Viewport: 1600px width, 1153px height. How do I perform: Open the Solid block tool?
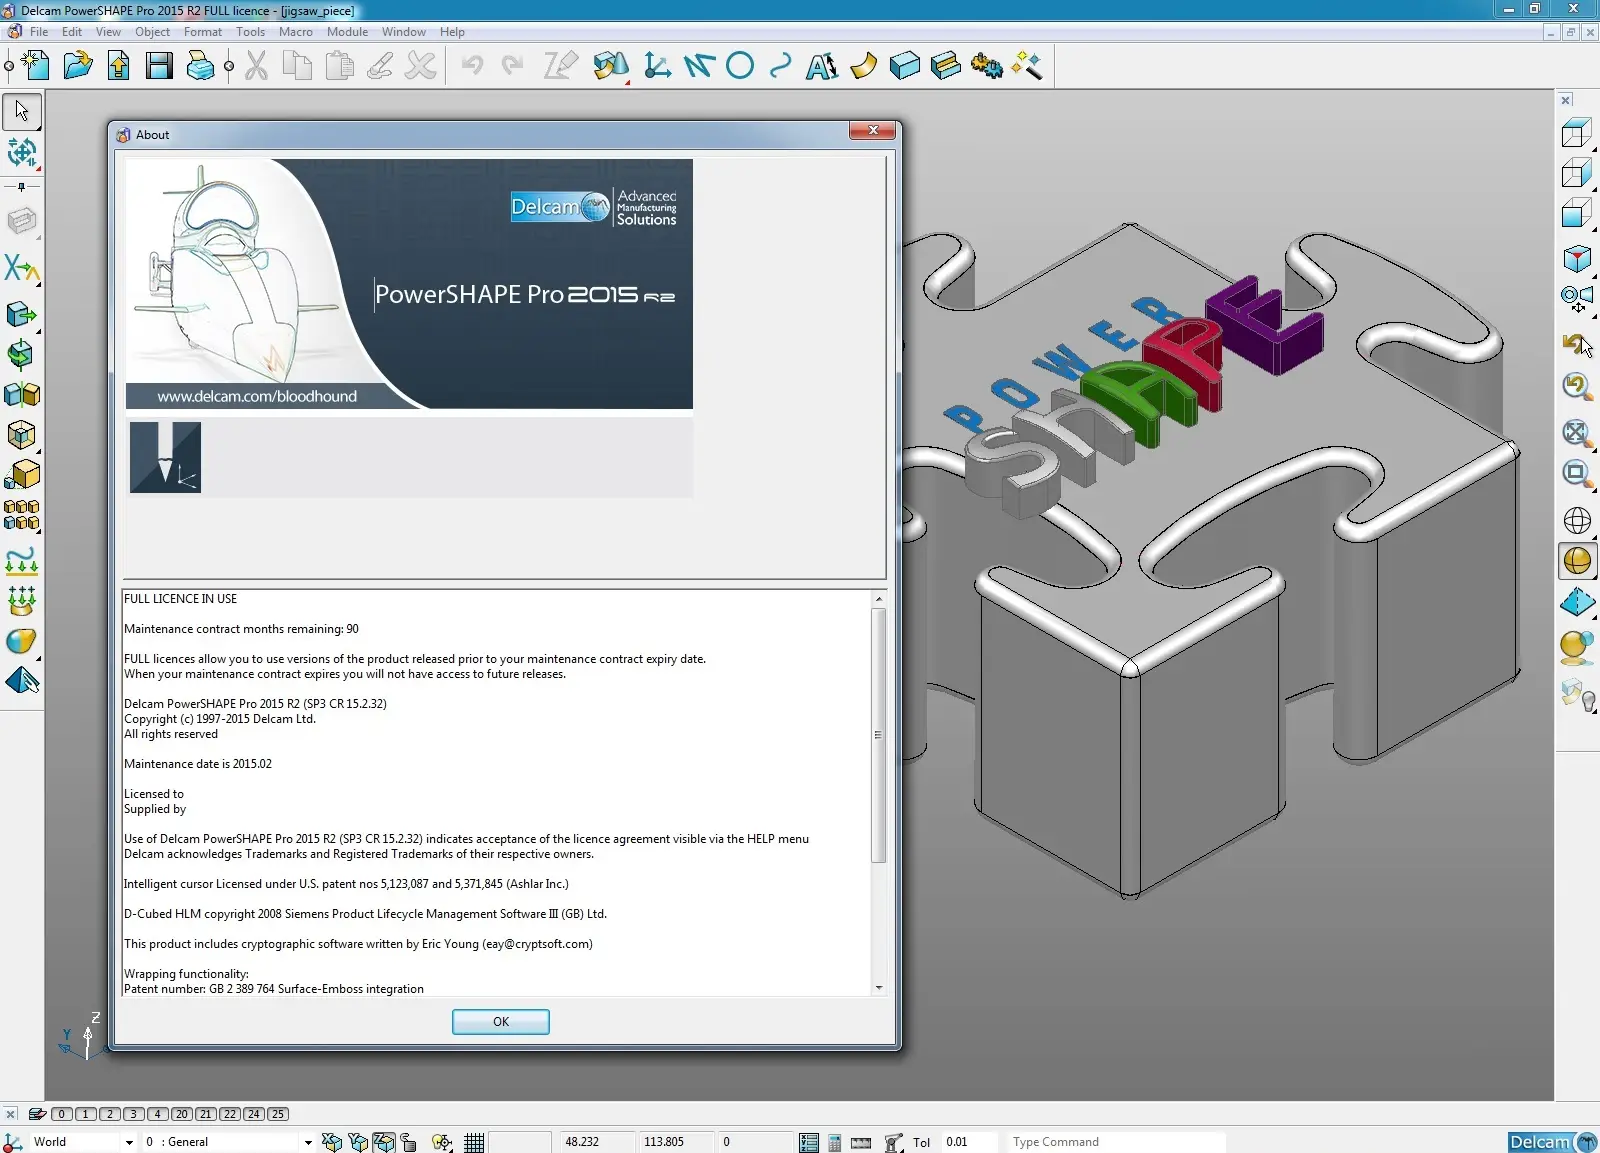[904, 66]
